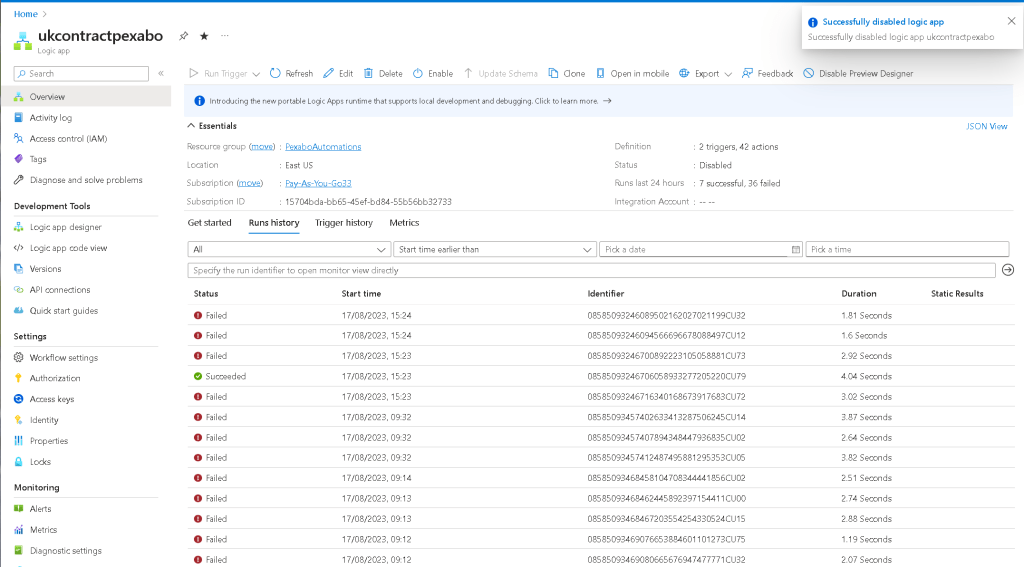Viewport: 1024px width, 567px height.
Task: Sort by the Start time column header
Action: pyautogui.click(x=361, y=294)
